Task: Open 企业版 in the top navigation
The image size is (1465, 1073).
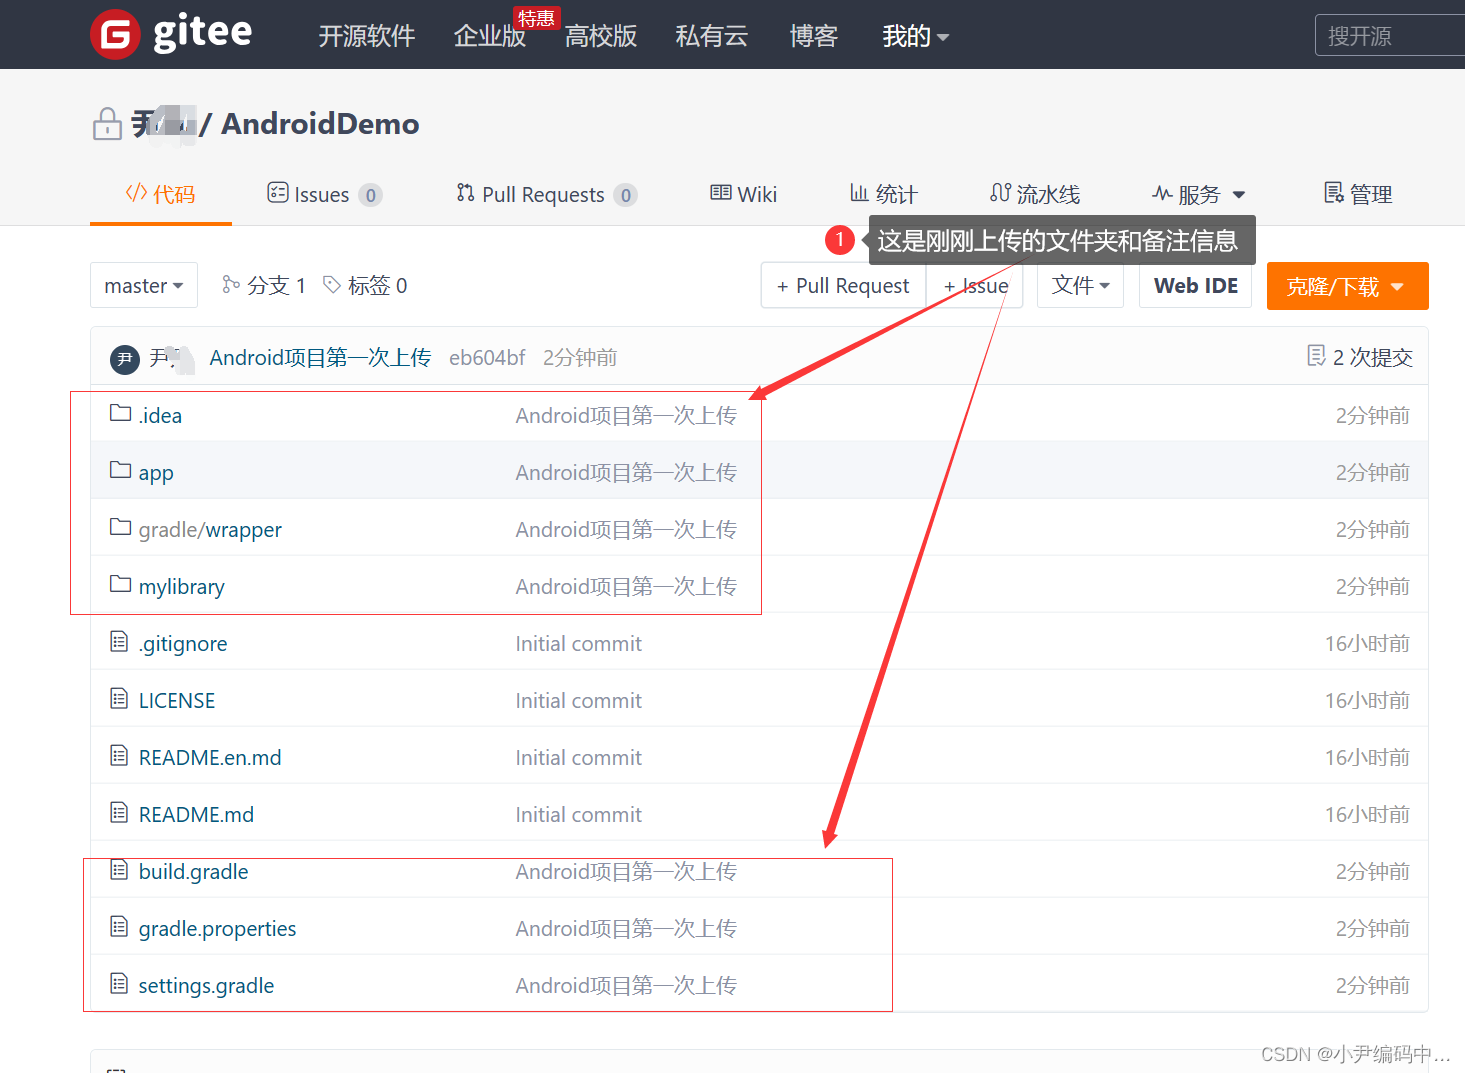Action: point(490,36)
